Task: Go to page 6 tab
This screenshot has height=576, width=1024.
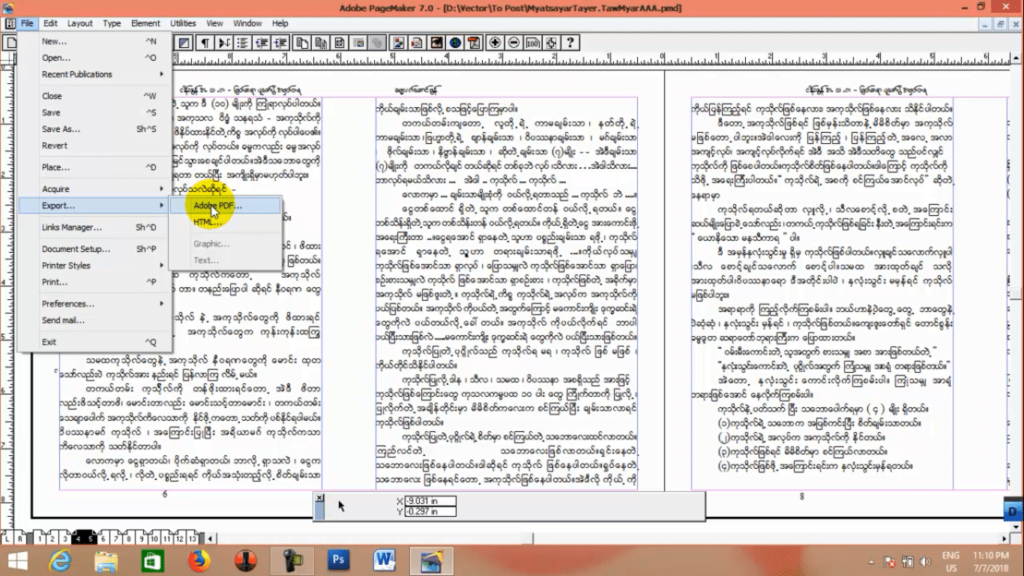Action: tap(103, 539)
